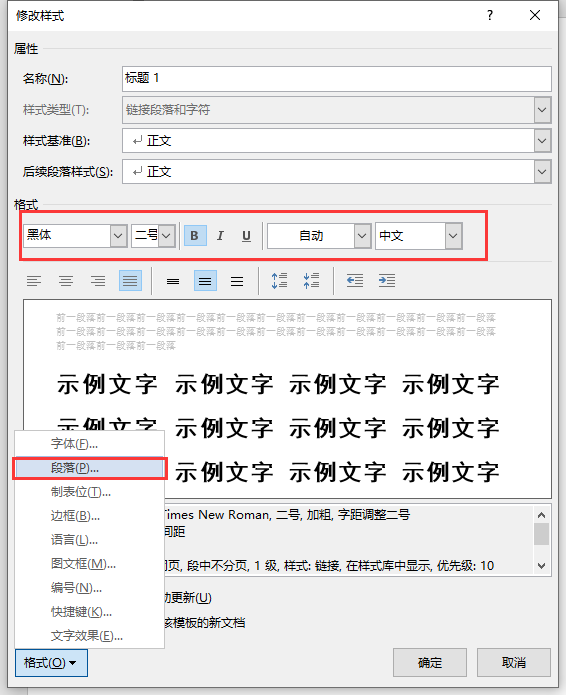Screen dimensions: 566x695
Task: Close the 修改样式 dialog
Action: [x=535, y=16]
